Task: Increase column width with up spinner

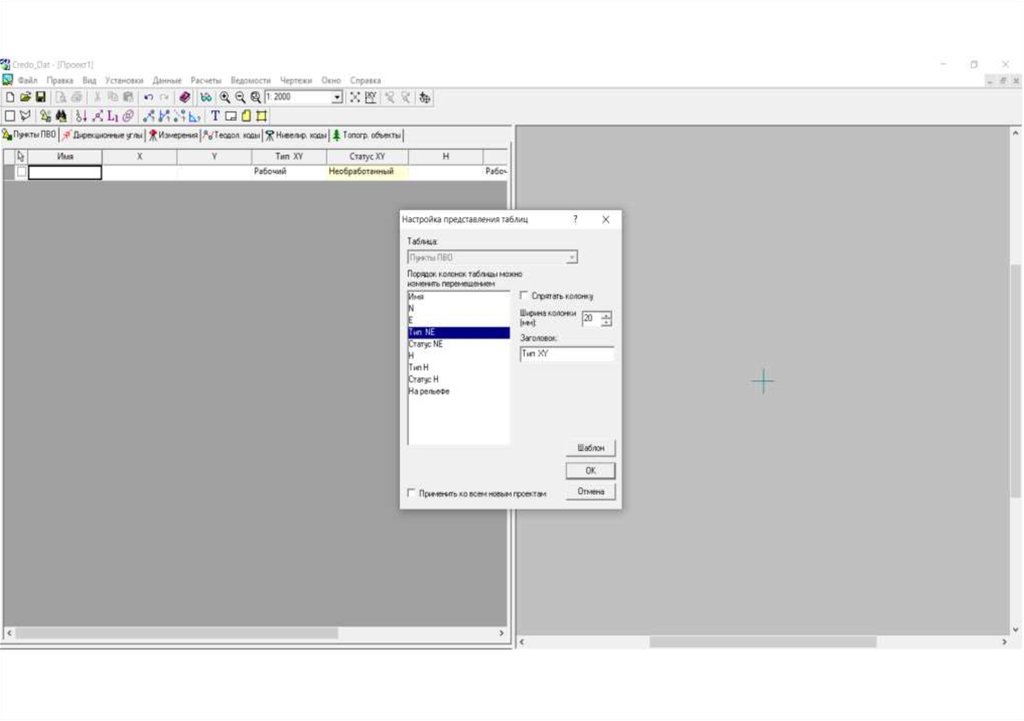Action: pyautogui.click(x=607, y=315)
